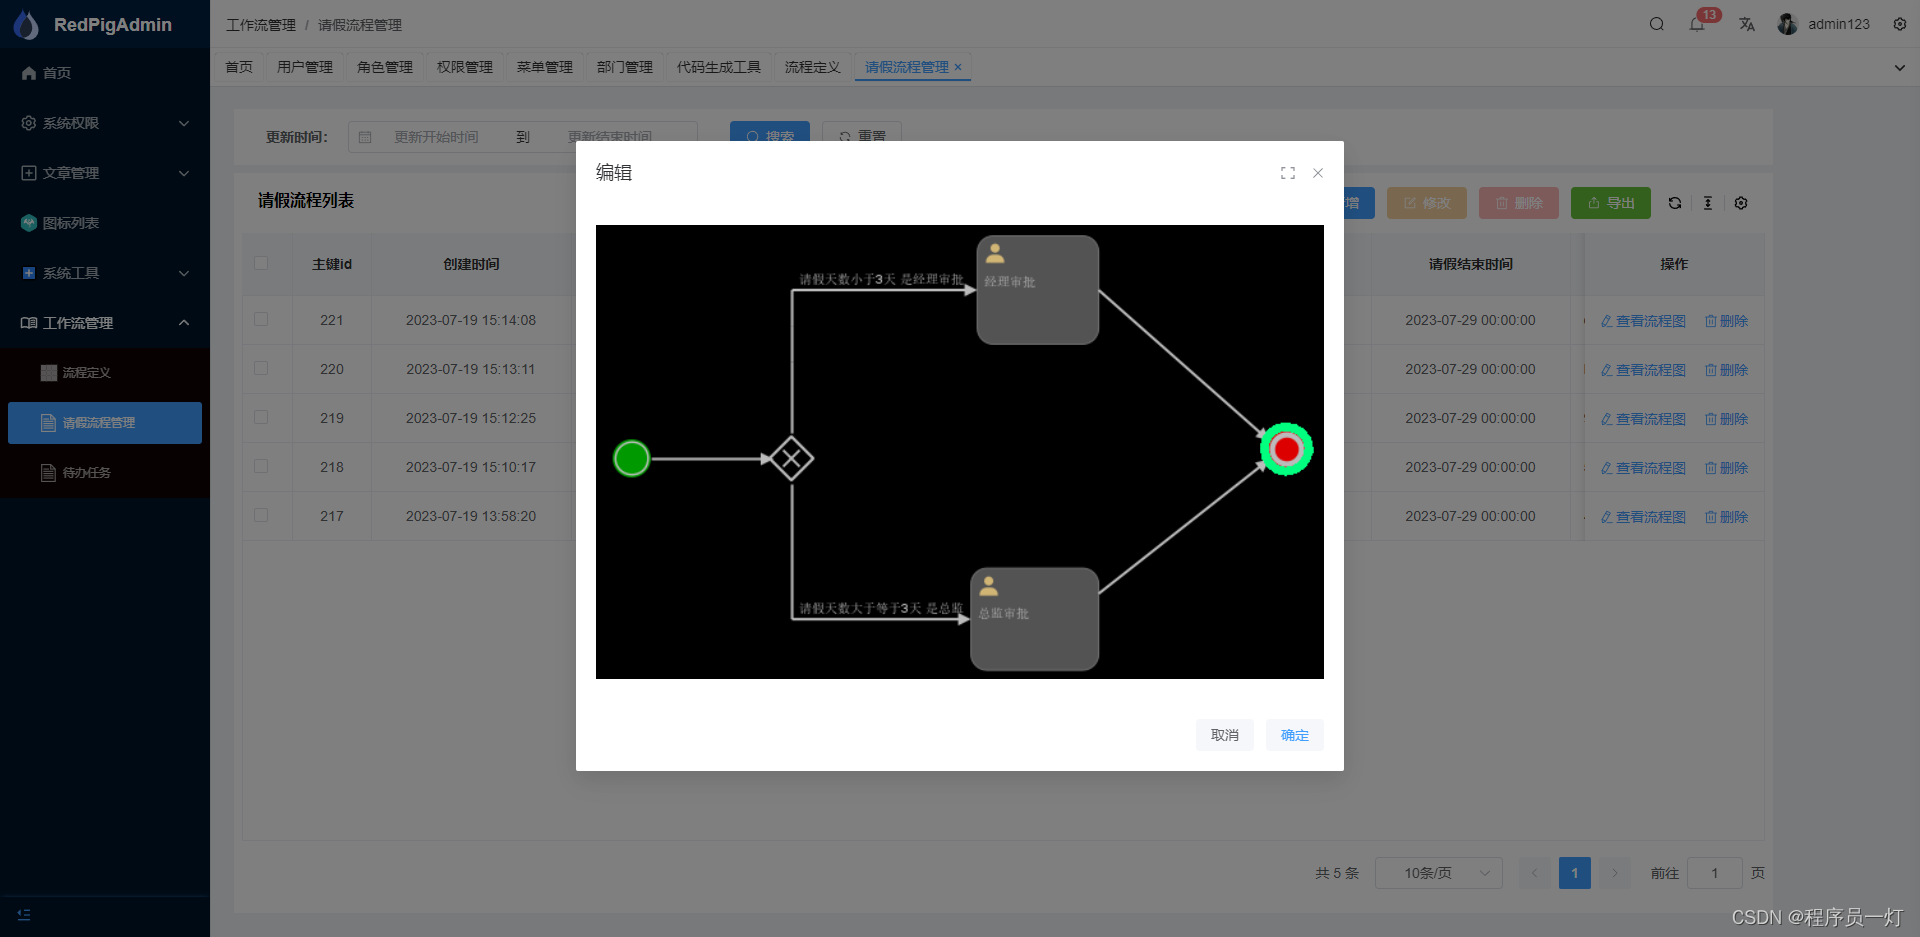This screenshot has height=937, width=1920.
Task: Open the top-right settings gear icon
Action: (x=1900, y=24)
